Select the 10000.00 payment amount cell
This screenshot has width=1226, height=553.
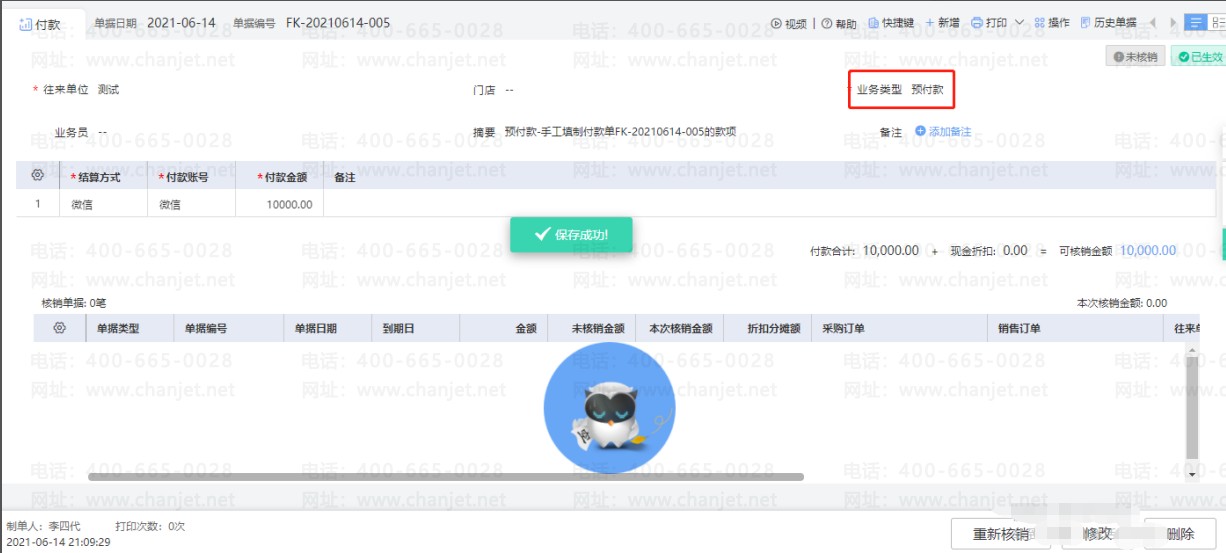279,204
